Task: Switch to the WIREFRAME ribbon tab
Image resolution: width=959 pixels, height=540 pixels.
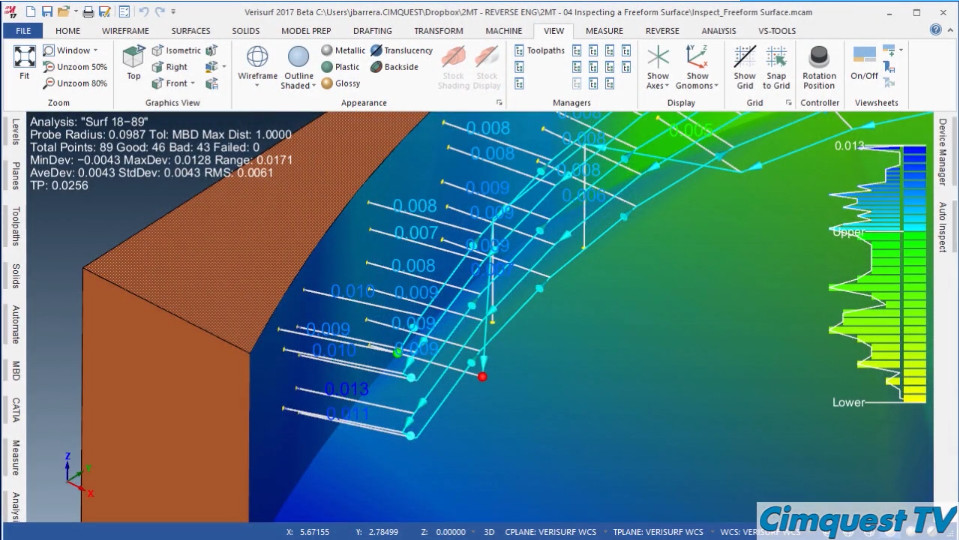Action: [125, 31]
